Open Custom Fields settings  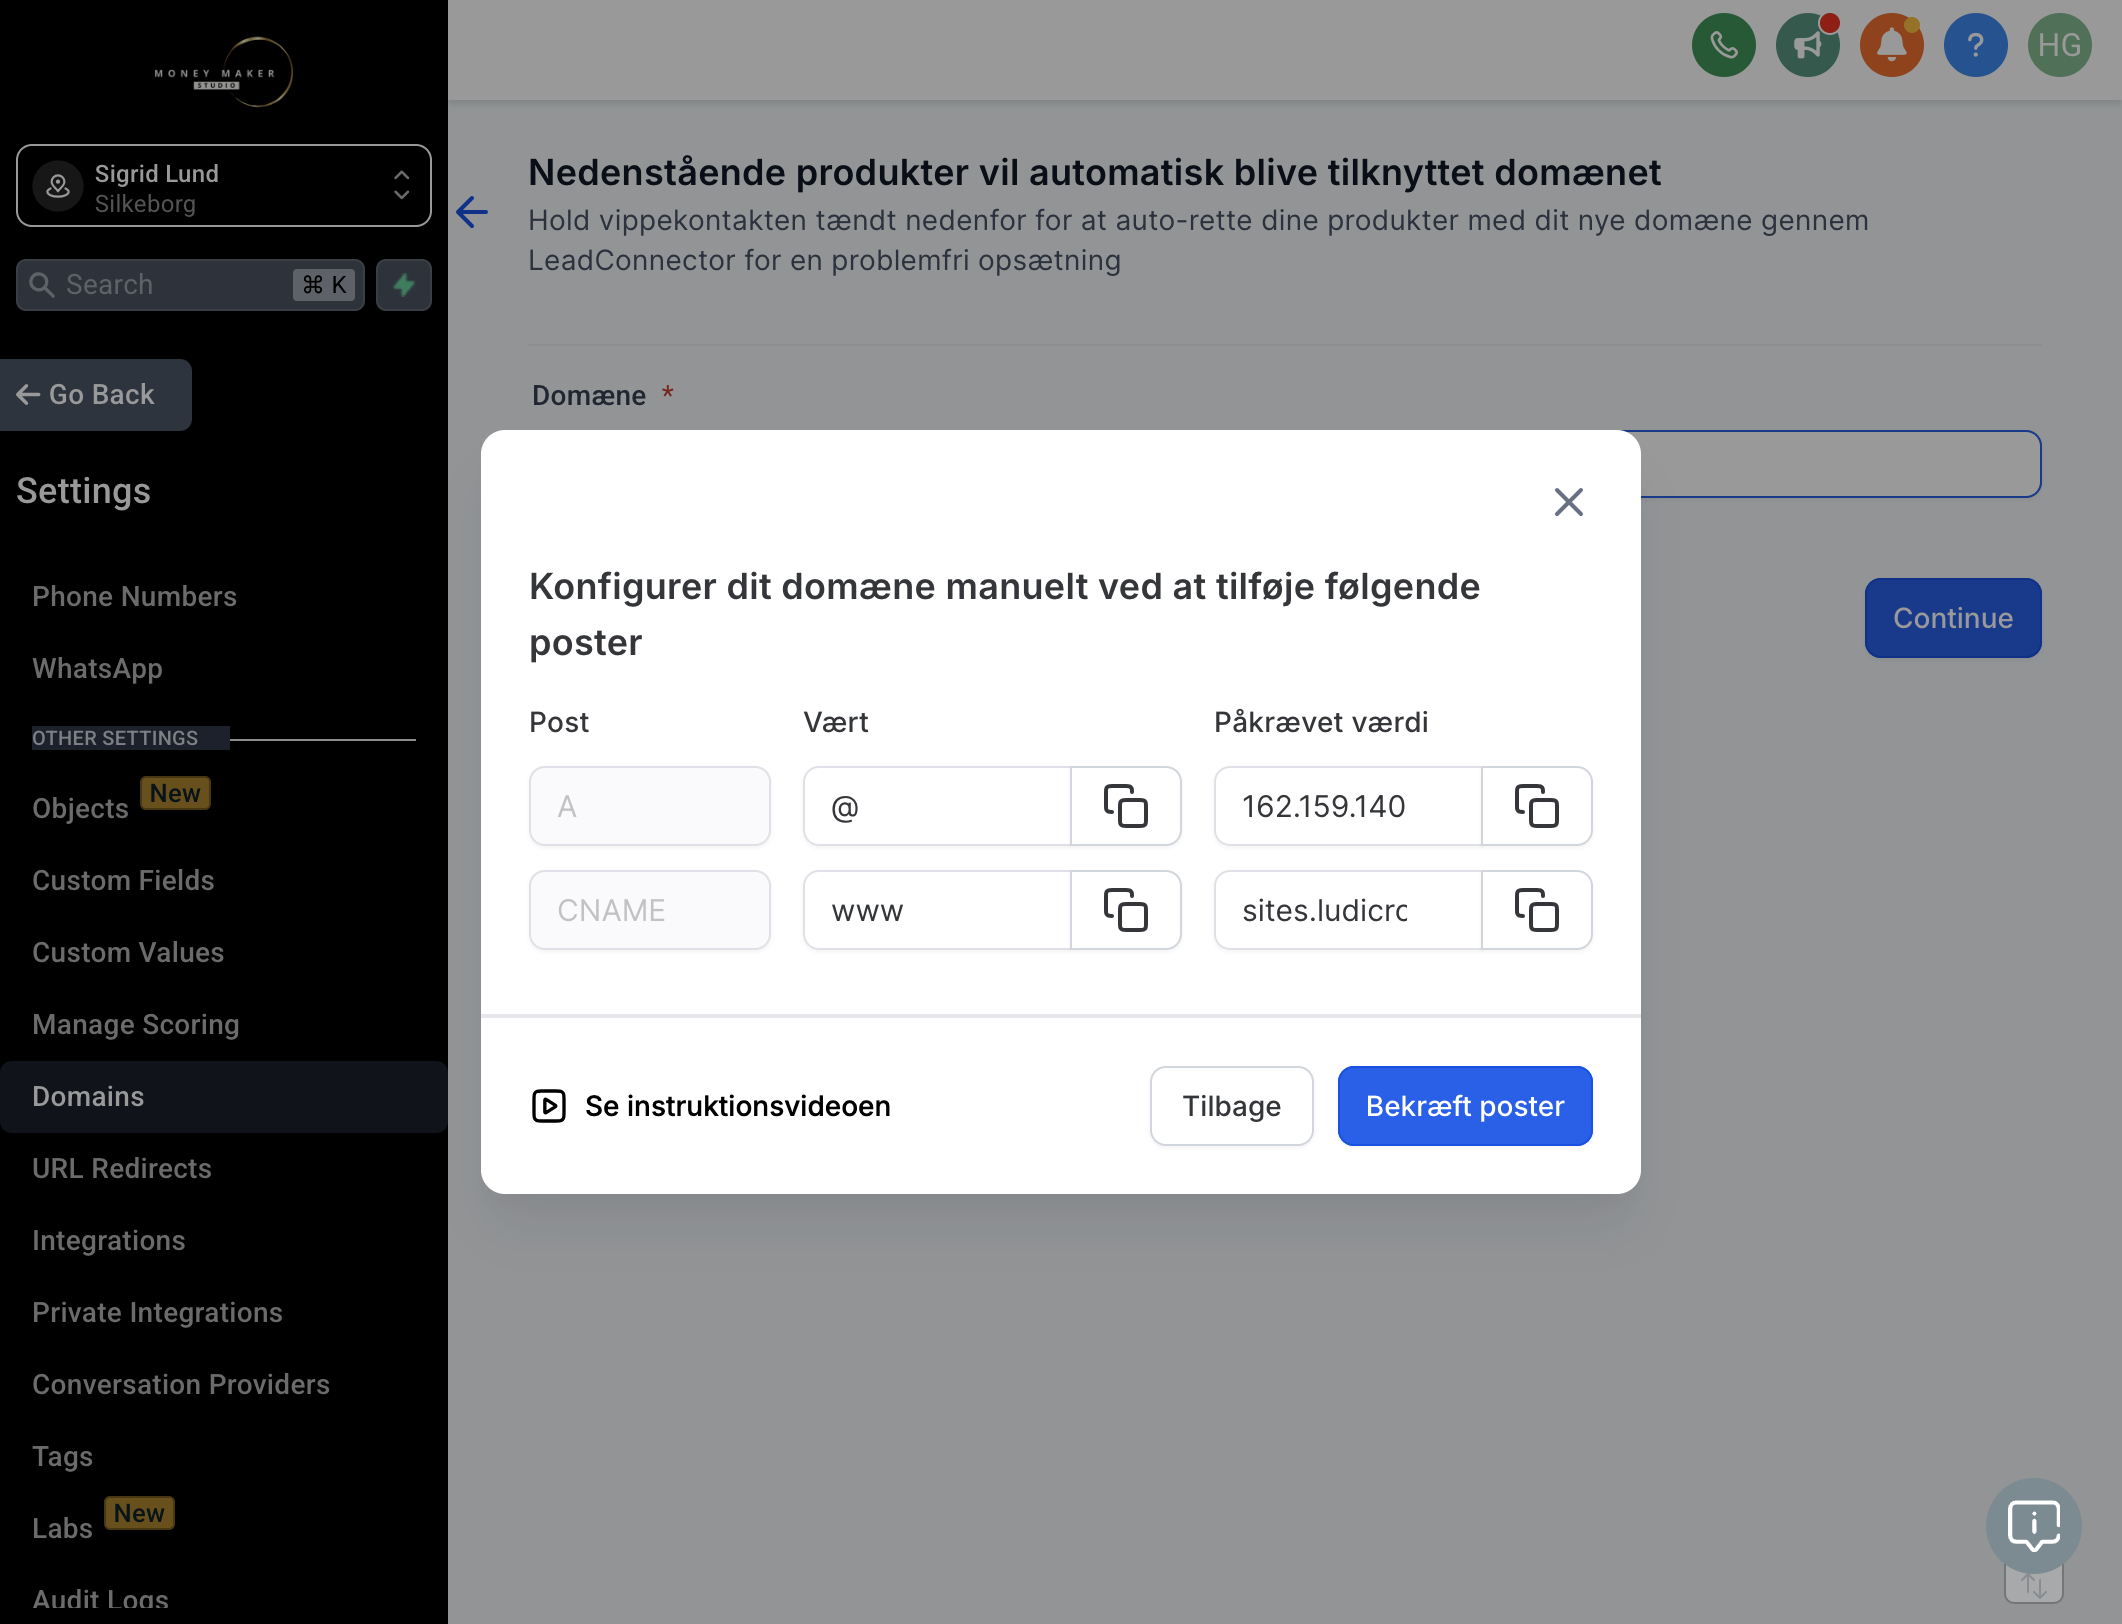123,880
